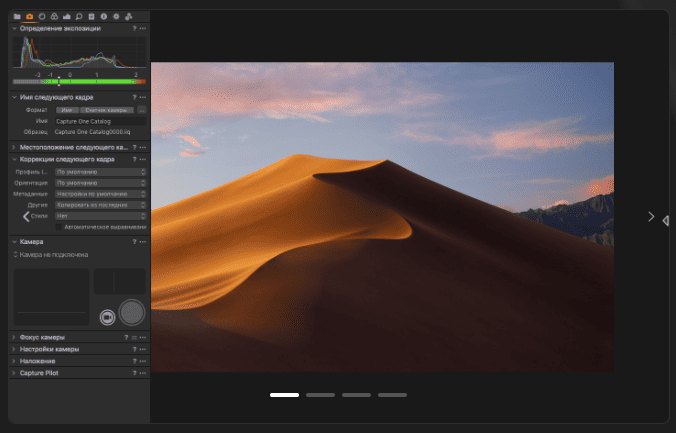Screen dimensions: 676x433
Task: Open the Adjustments clipboard tool tab
Action: [x=91, y=16]
